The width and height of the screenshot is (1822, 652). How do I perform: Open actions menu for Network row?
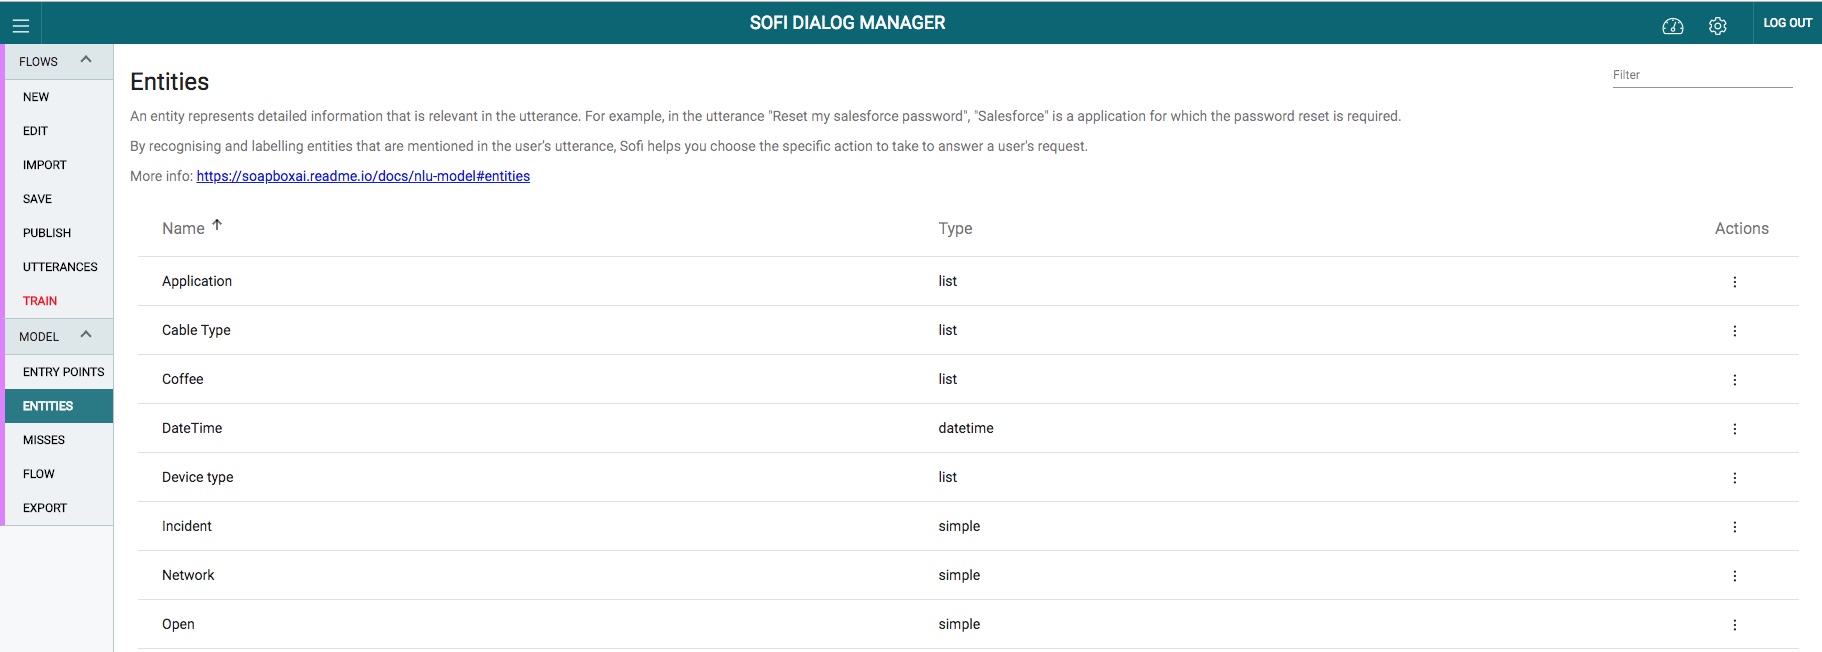click(1734, 576)
